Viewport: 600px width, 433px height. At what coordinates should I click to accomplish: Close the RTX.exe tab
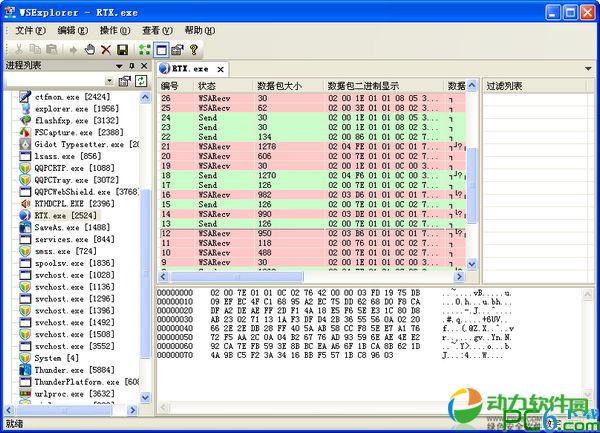220,68
